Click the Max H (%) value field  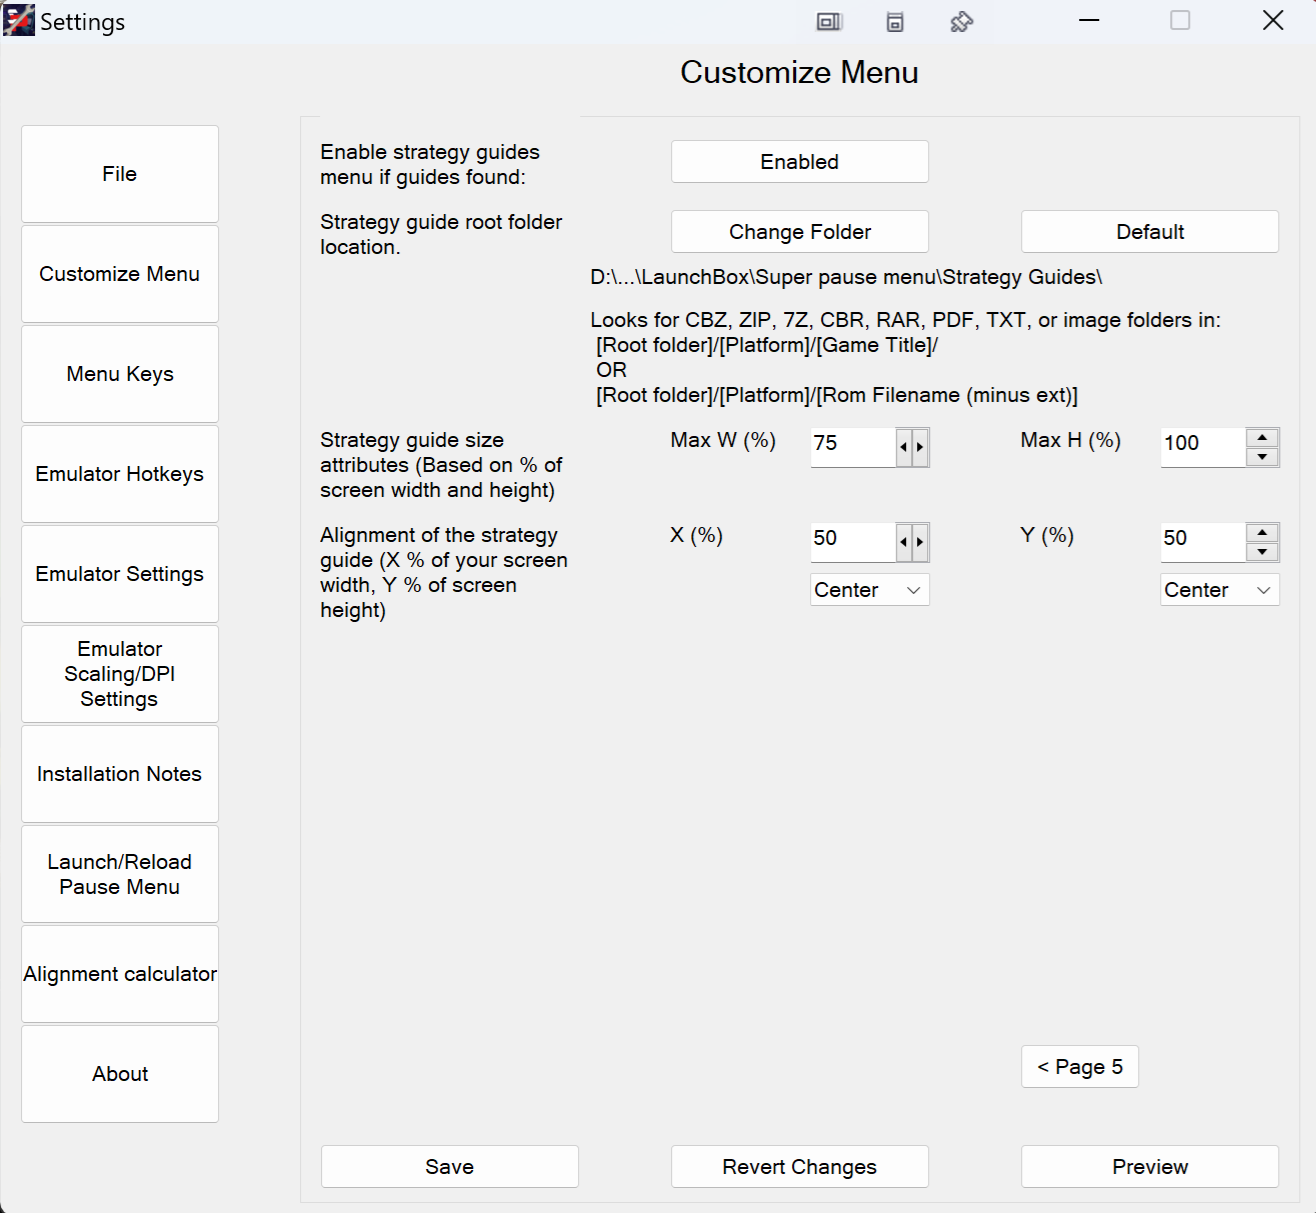click(1203, 447)
